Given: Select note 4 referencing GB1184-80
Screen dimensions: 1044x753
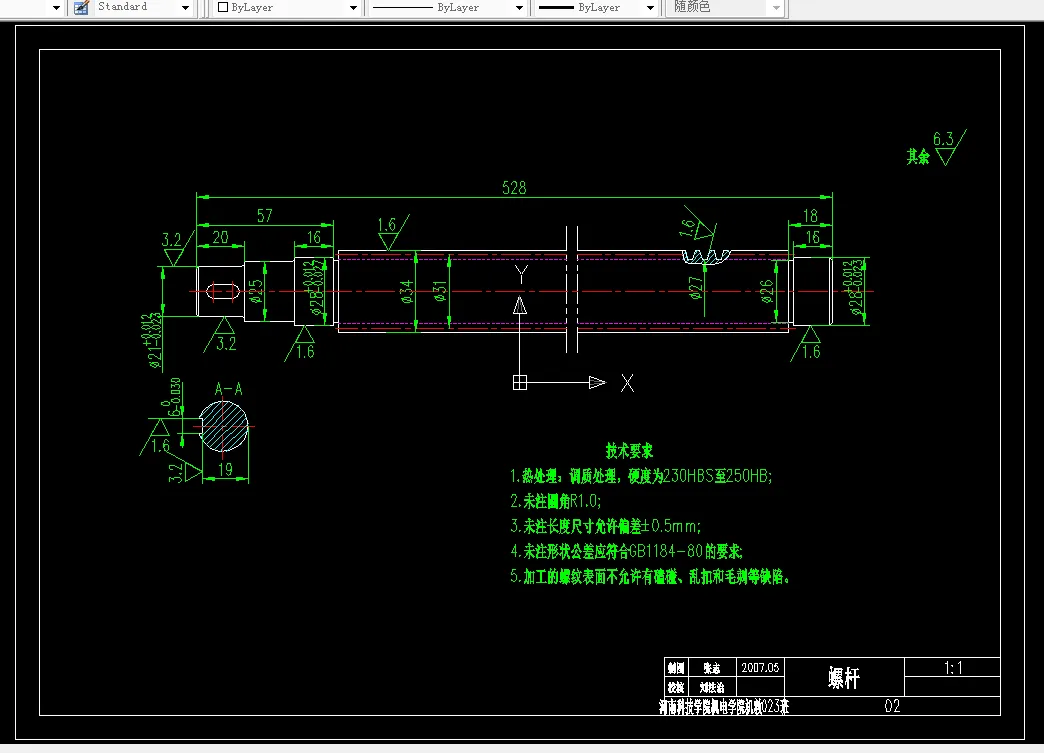Looking at the screenshot, I should [x=627, y=551].
